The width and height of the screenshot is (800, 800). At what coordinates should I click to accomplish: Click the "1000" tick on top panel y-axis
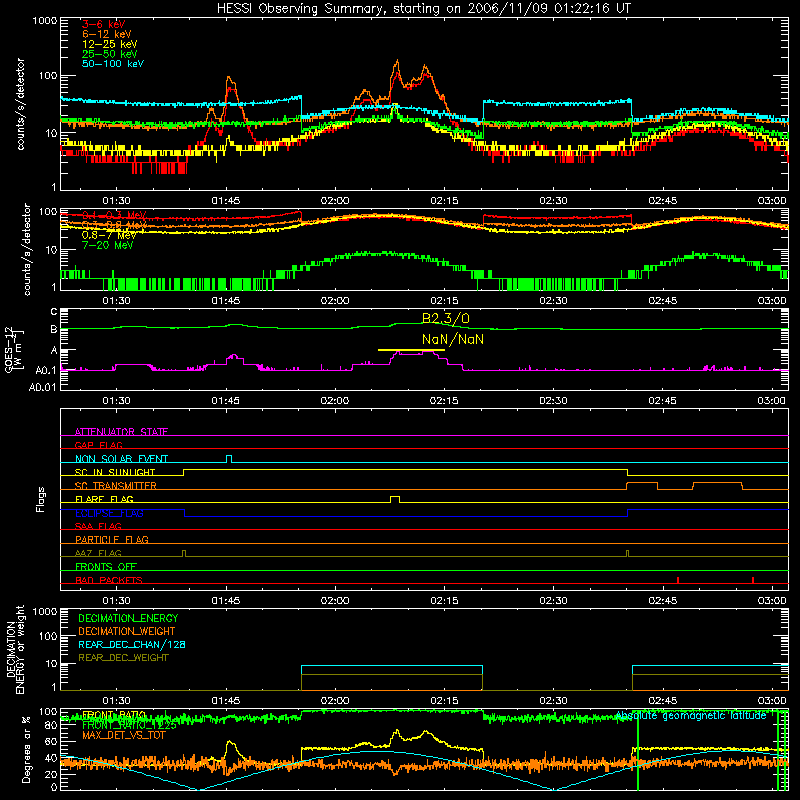tap(44, 21)
